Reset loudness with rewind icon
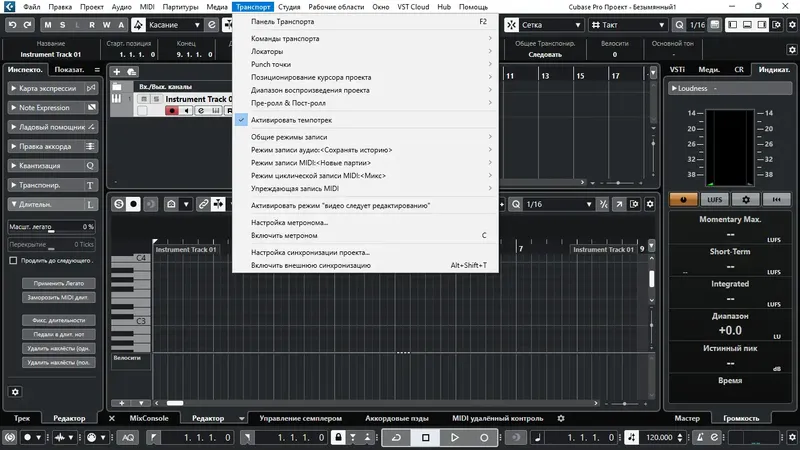The image size is (800, 450). [776, 199]
